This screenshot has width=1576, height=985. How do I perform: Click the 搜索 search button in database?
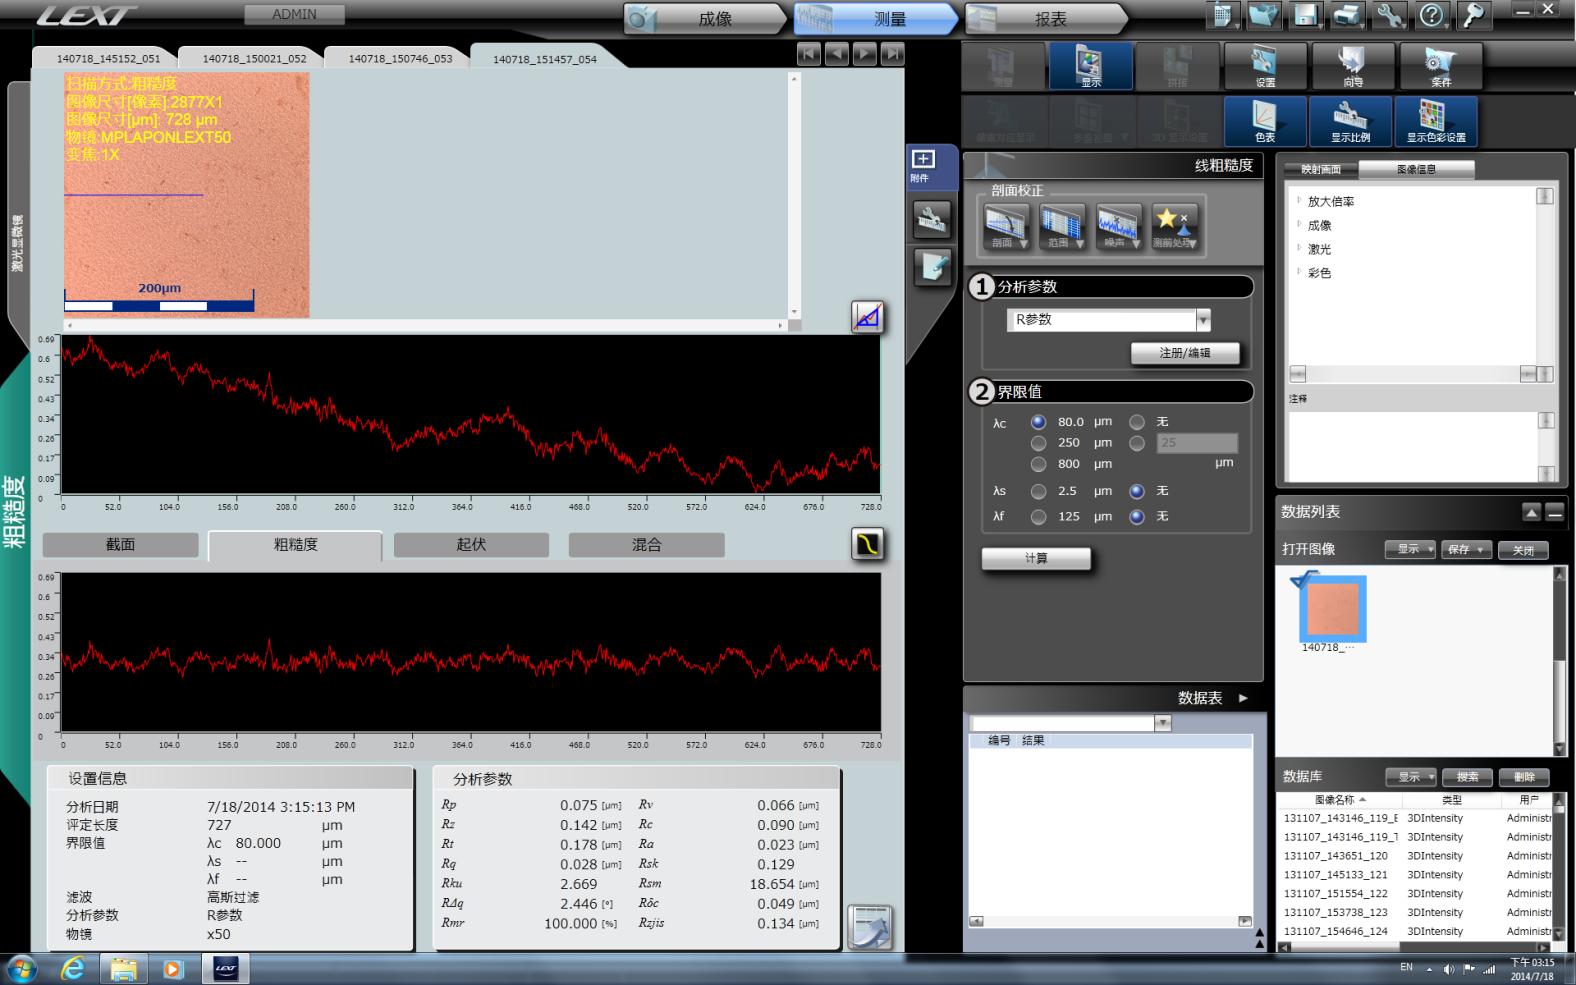[1468, 777]
